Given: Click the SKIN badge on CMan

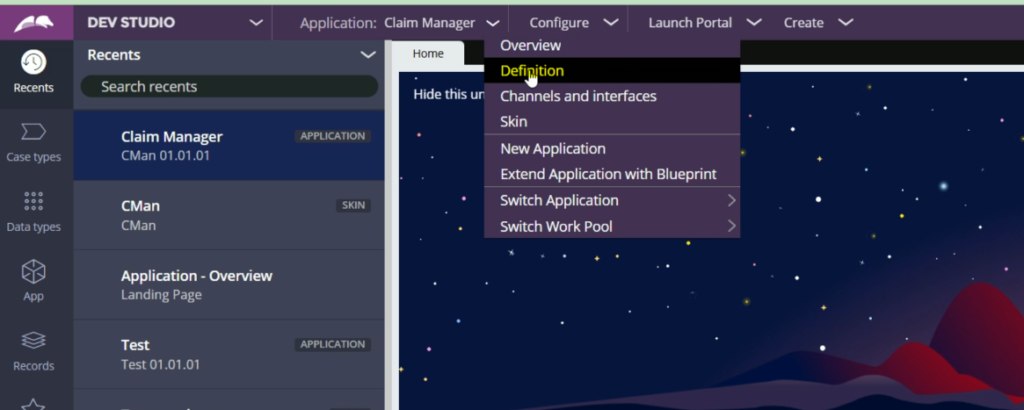Looking at the screenshot, I should pyautogui.click(x=353, y=206).
